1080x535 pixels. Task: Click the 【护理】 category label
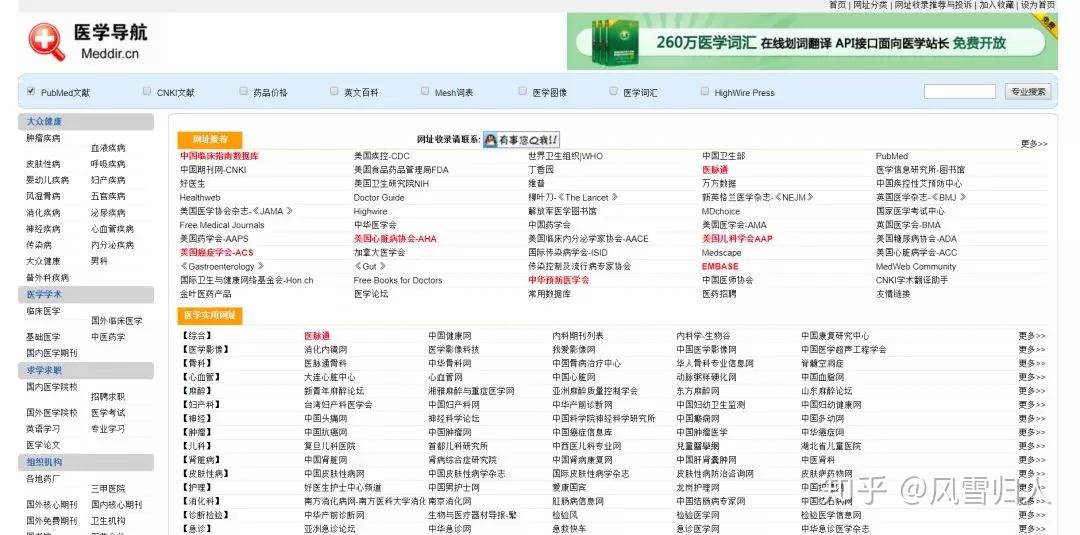(x=196, y=487)
